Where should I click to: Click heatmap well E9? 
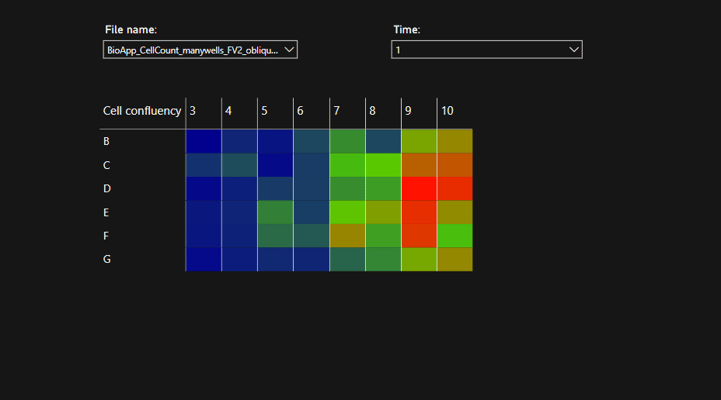tap(419, 212)
